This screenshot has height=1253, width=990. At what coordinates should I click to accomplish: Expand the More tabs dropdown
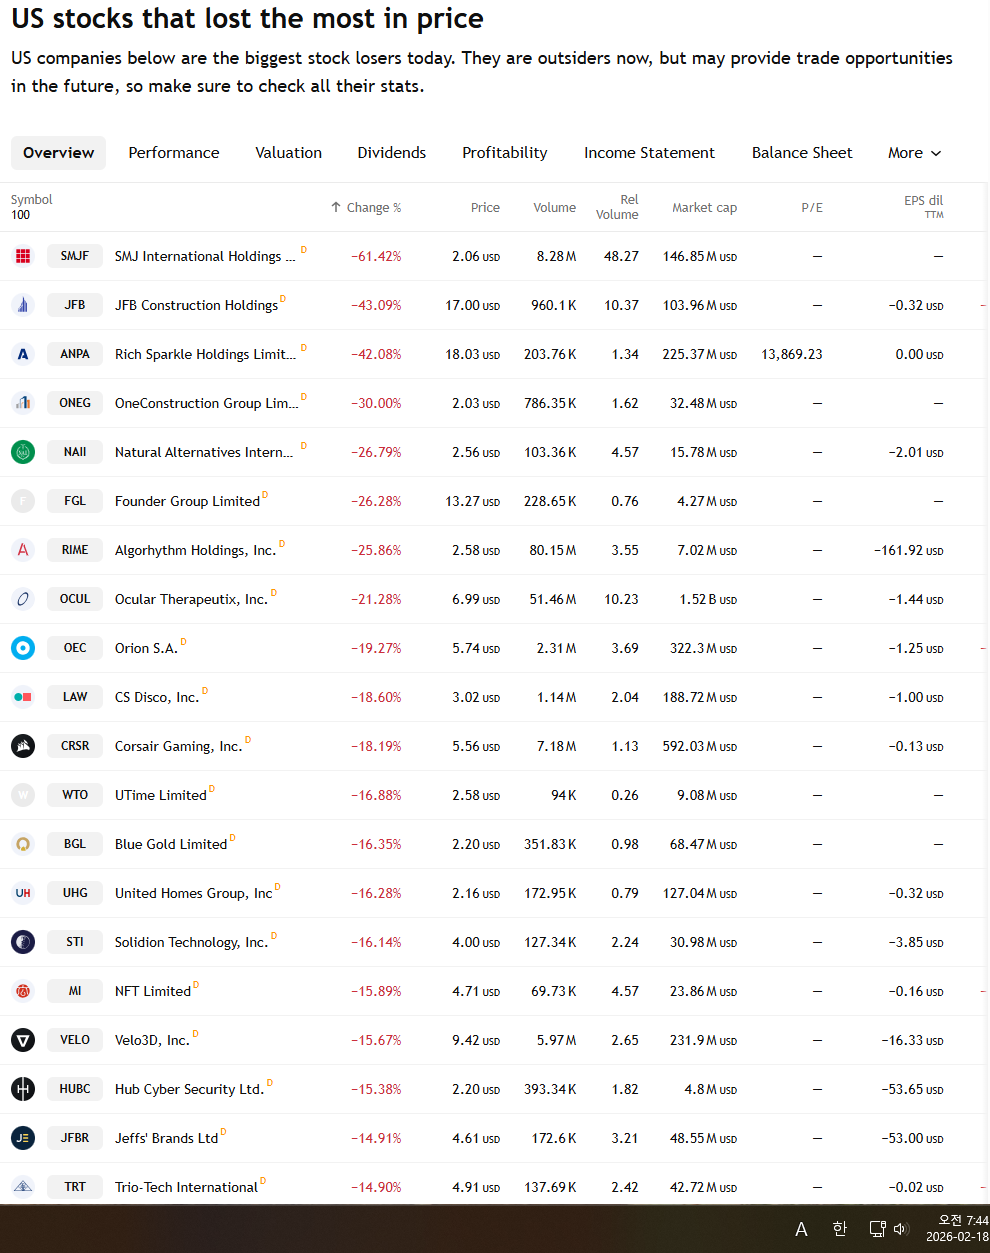pos(915,153)
